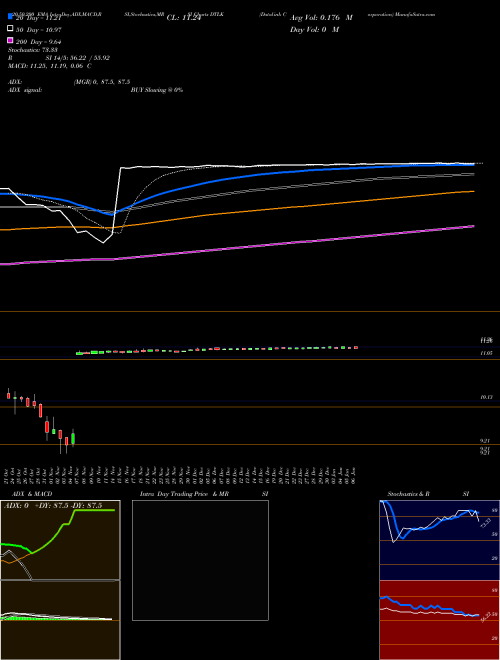Click the 'Stochastics & R' panel title
Screen dimensions: 500x660
pos(408,494)
